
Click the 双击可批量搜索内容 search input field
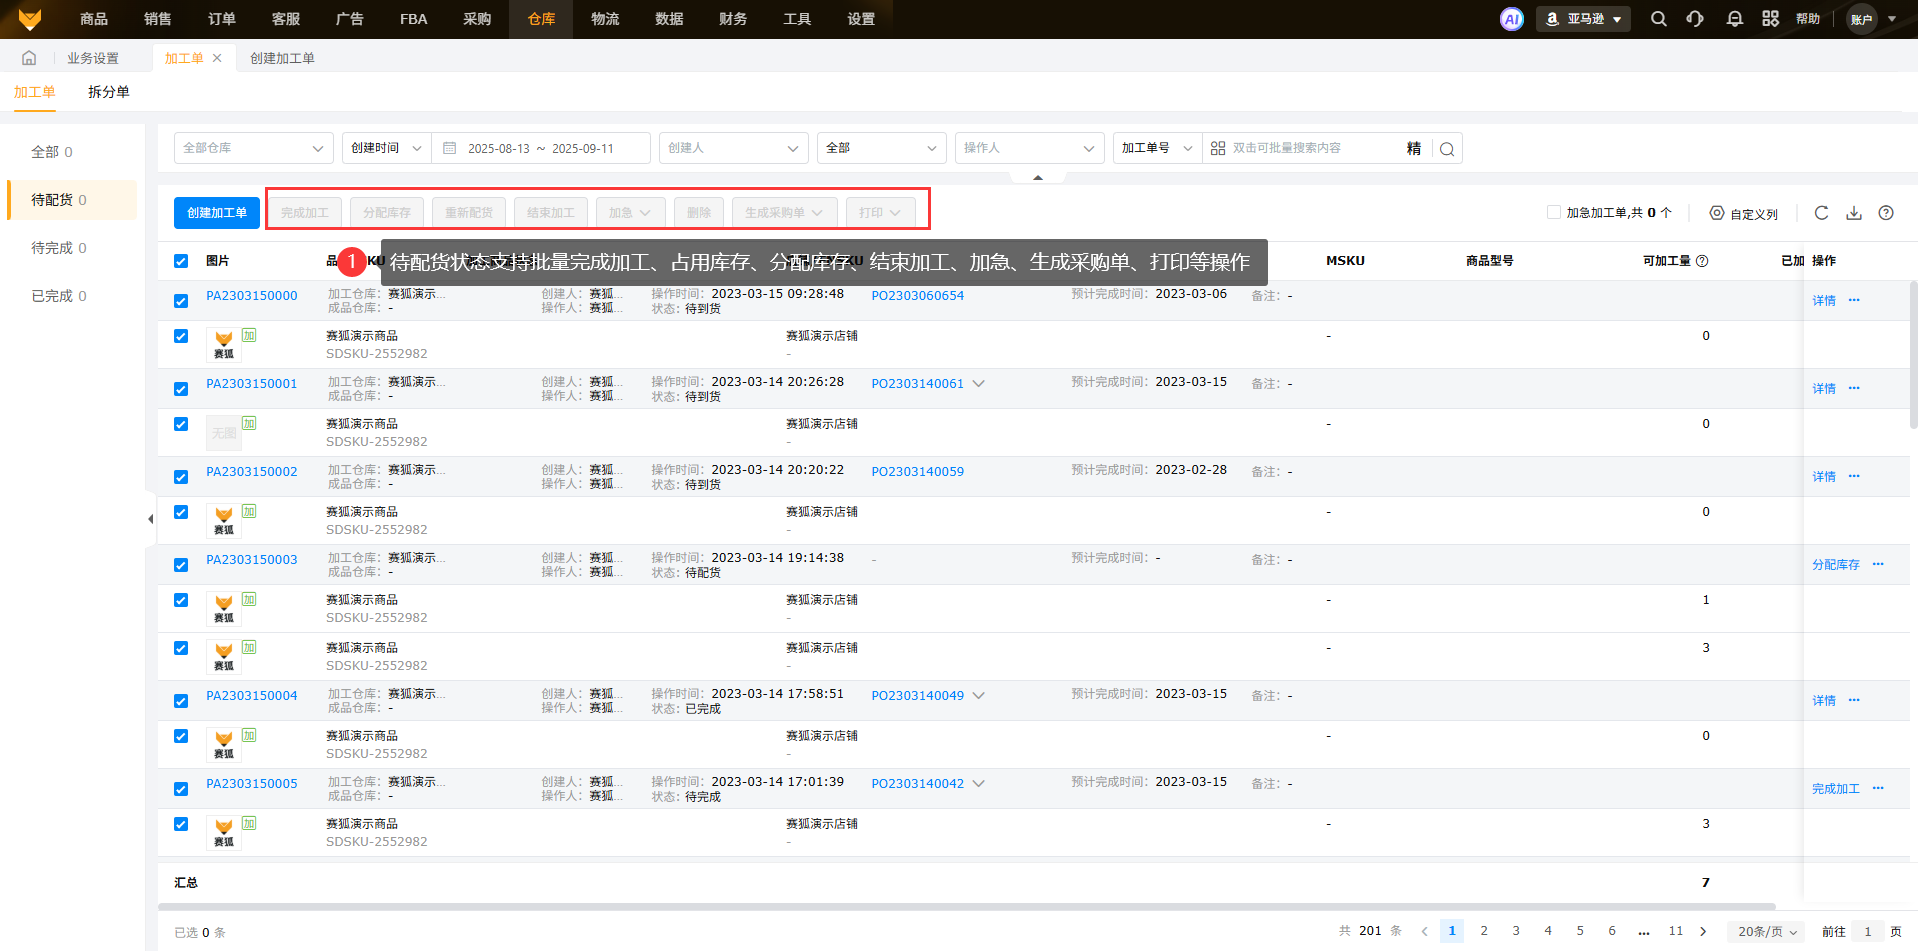(1310, 148)
